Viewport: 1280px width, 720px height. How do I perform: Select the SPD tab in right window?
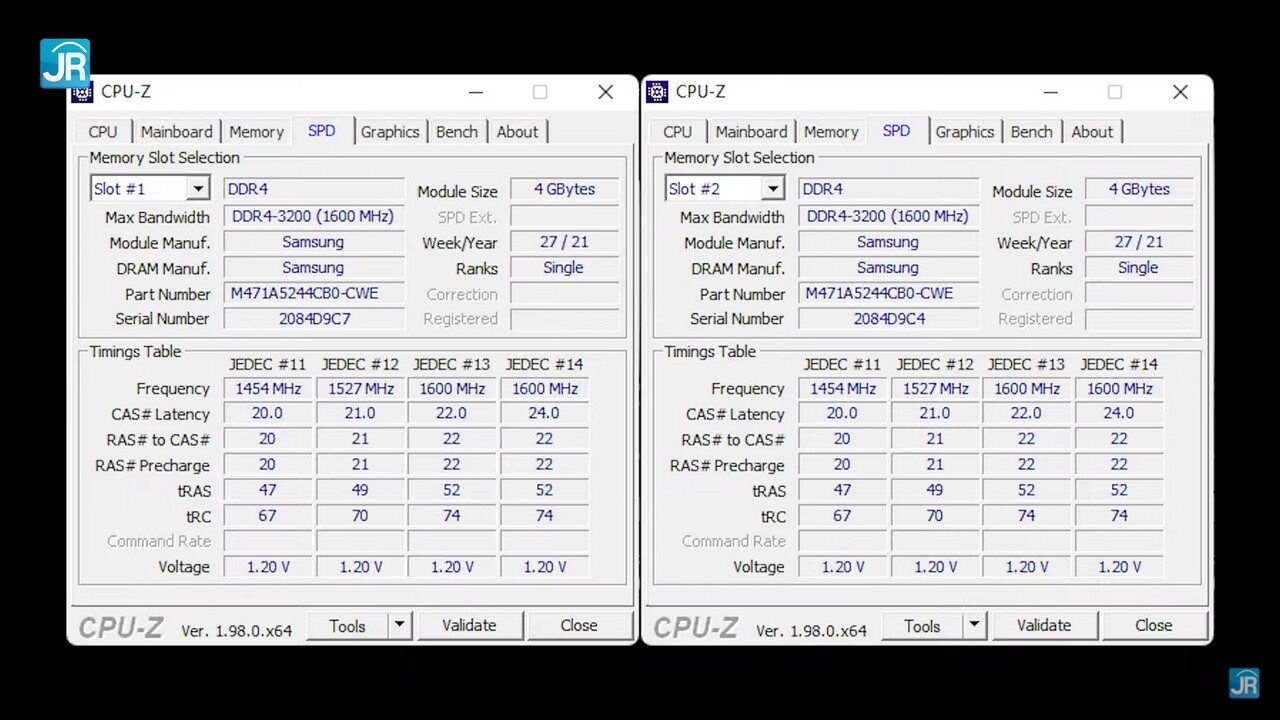coord(897,131)
